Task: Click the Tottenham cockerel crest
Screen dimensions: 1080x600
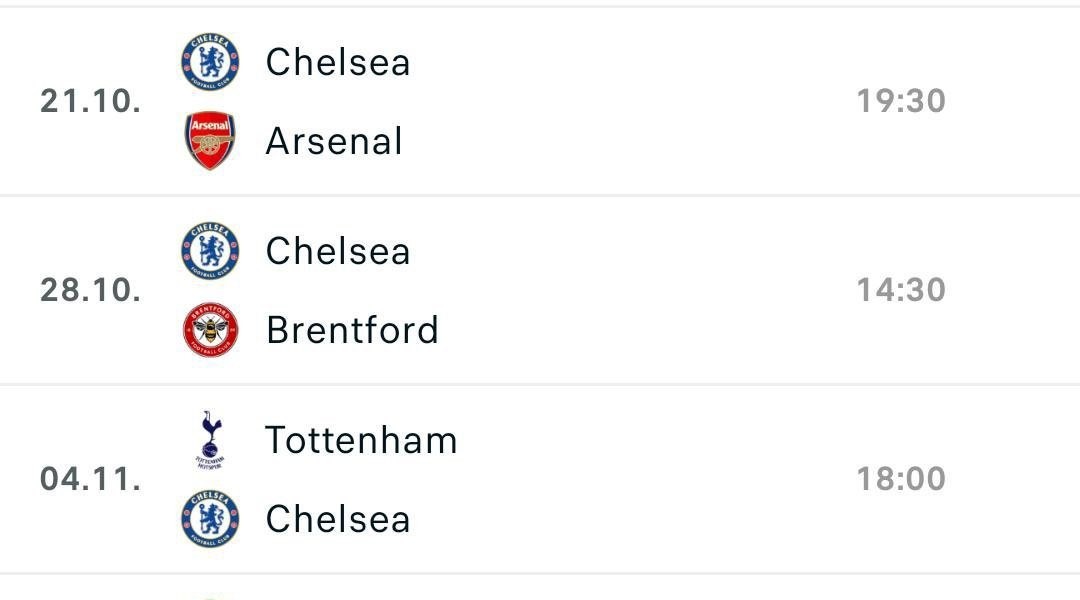Action: [x=210, y=439]
